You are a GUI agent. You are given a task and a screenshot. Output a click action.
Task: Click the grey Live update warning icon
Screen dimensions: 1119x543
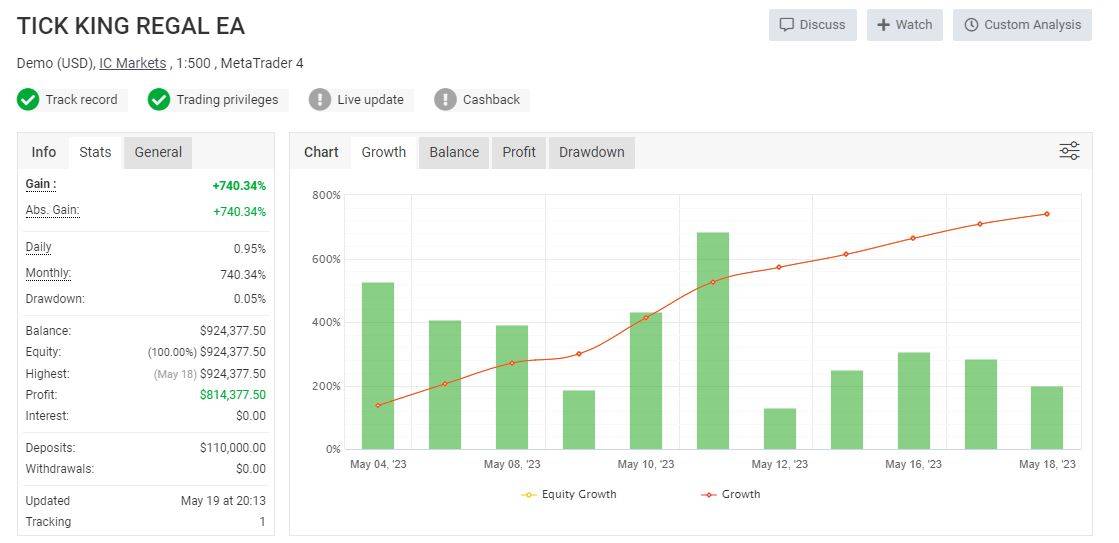pyautogui.click(x=319, y=99)
